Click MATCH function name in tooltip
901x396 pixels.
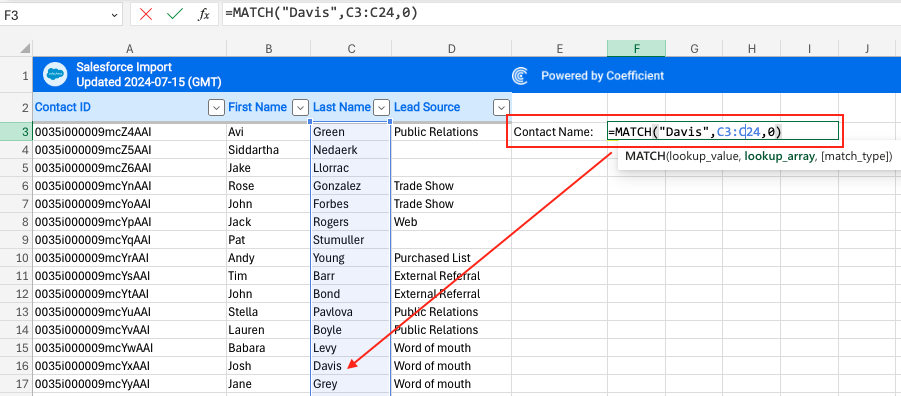tap(645, 156)
